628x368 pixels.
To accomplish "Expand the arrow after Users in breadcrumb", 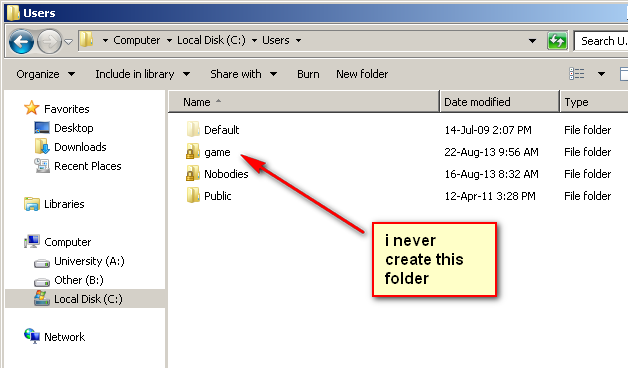I will pos(298,41).
